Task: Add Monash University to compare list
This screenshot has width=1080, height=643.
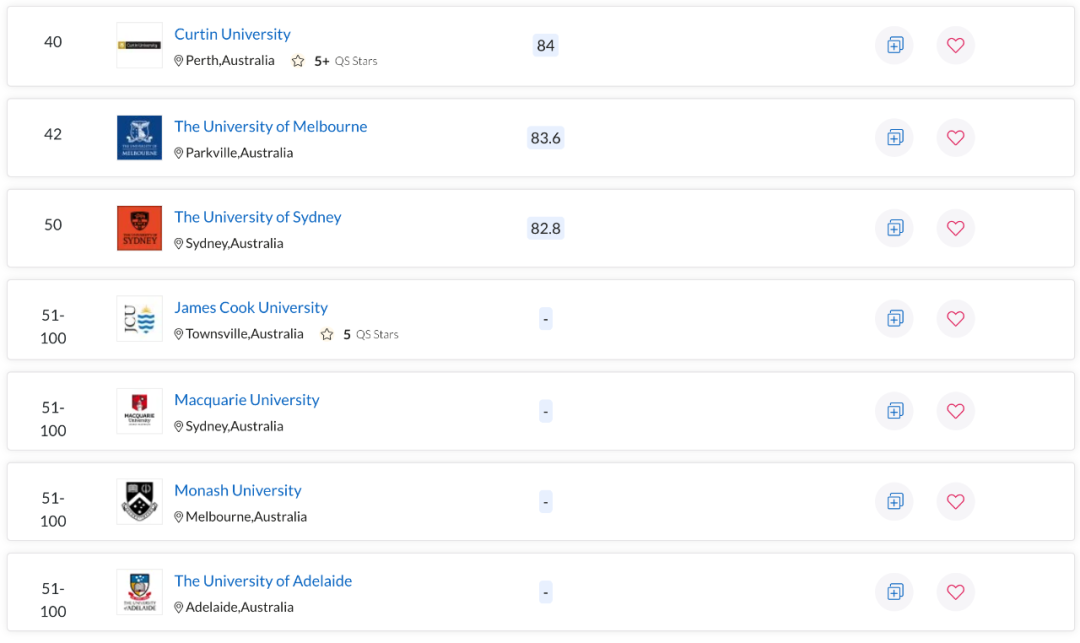Action: [x=894, y=501]
